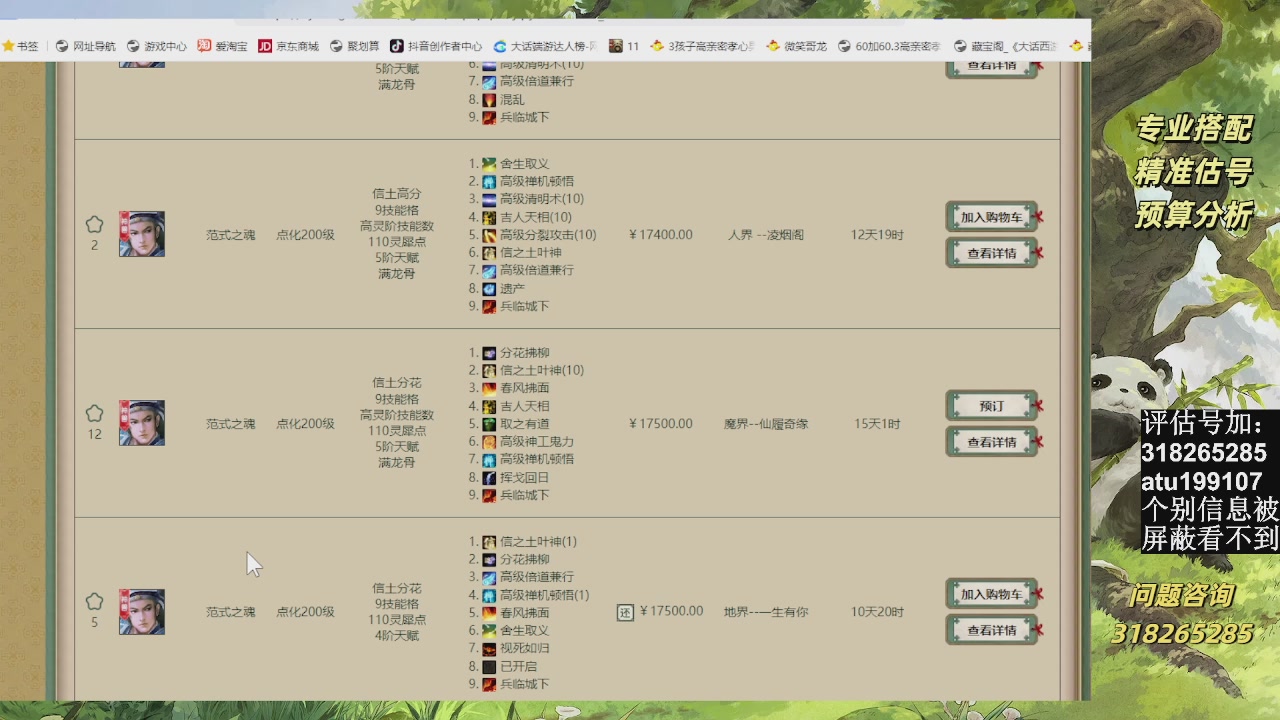
Task: Open the 书签 bookmarks star
Action: pyautogui.click(x=20, y=46)
